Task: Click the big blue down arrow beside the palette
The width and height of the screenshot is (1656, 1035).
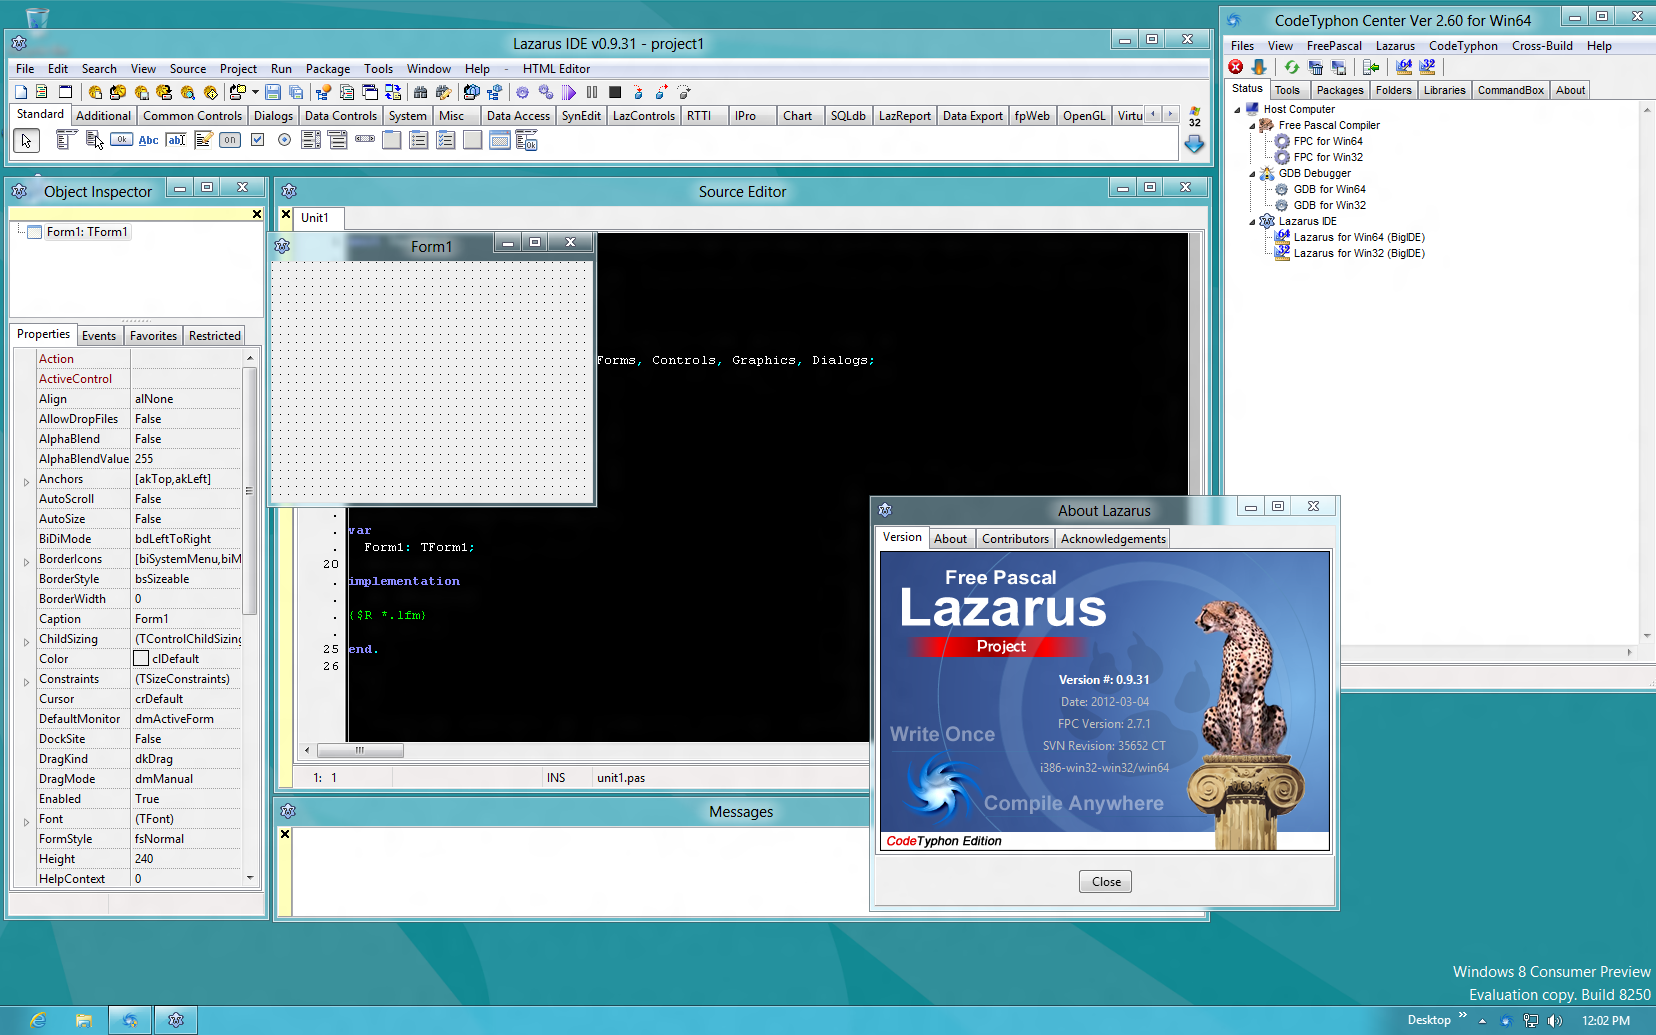Action: point(1194,144)
